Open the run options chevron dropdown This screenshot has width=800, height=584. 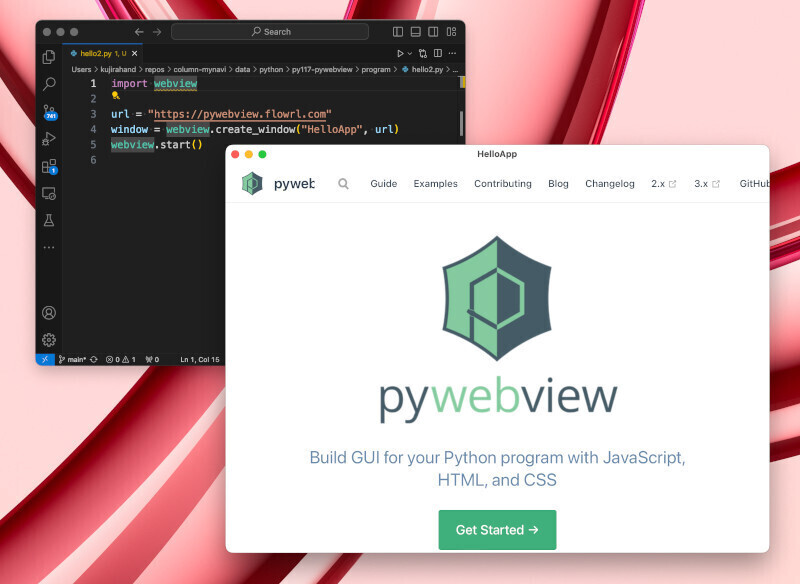tap(410, 53)
